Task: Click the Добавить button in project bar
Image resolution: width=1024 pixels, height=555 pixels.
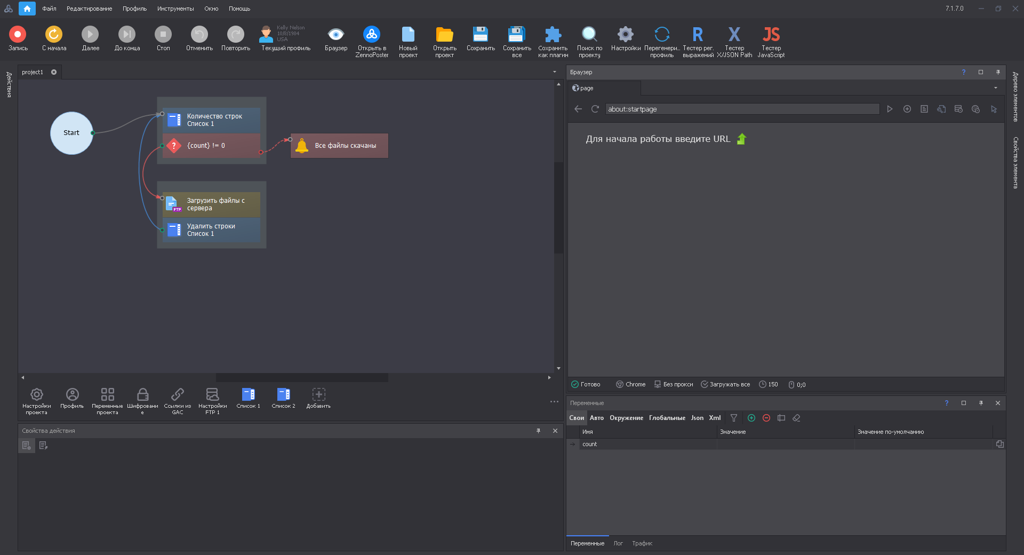Action: point(319,399)
